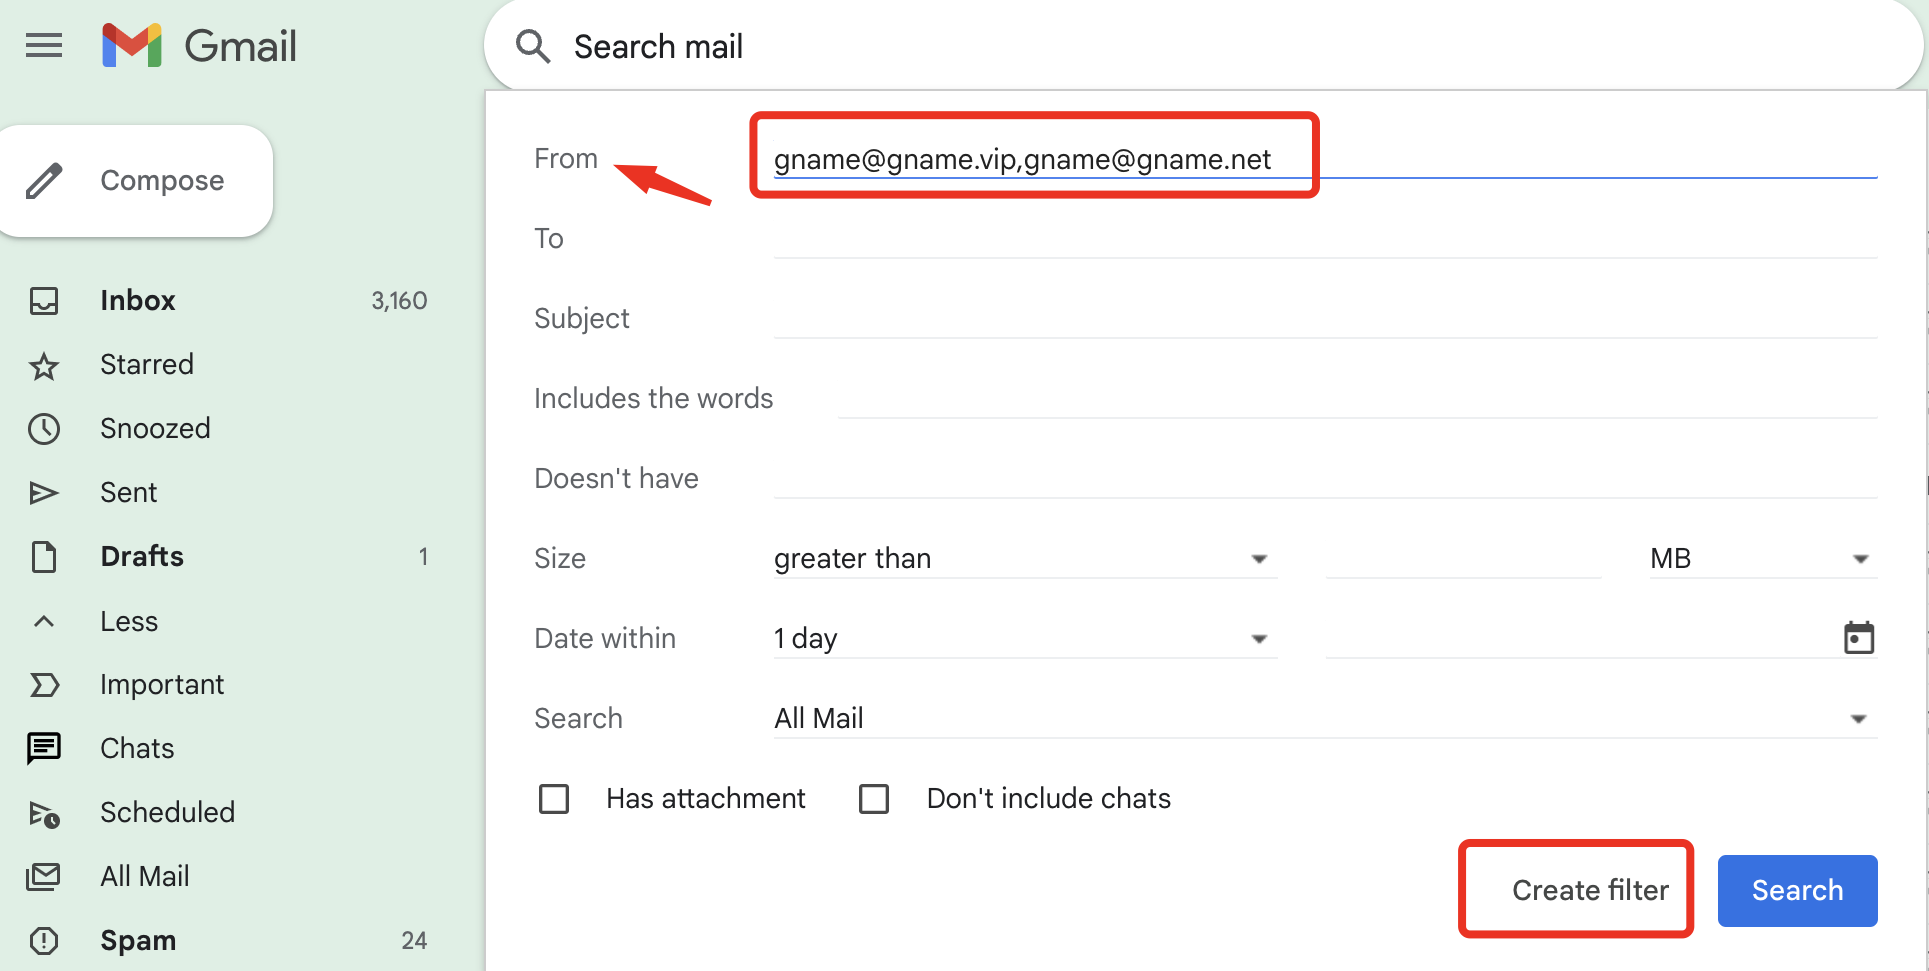Tick the Don't include chats checkbox

pos(874,799)
